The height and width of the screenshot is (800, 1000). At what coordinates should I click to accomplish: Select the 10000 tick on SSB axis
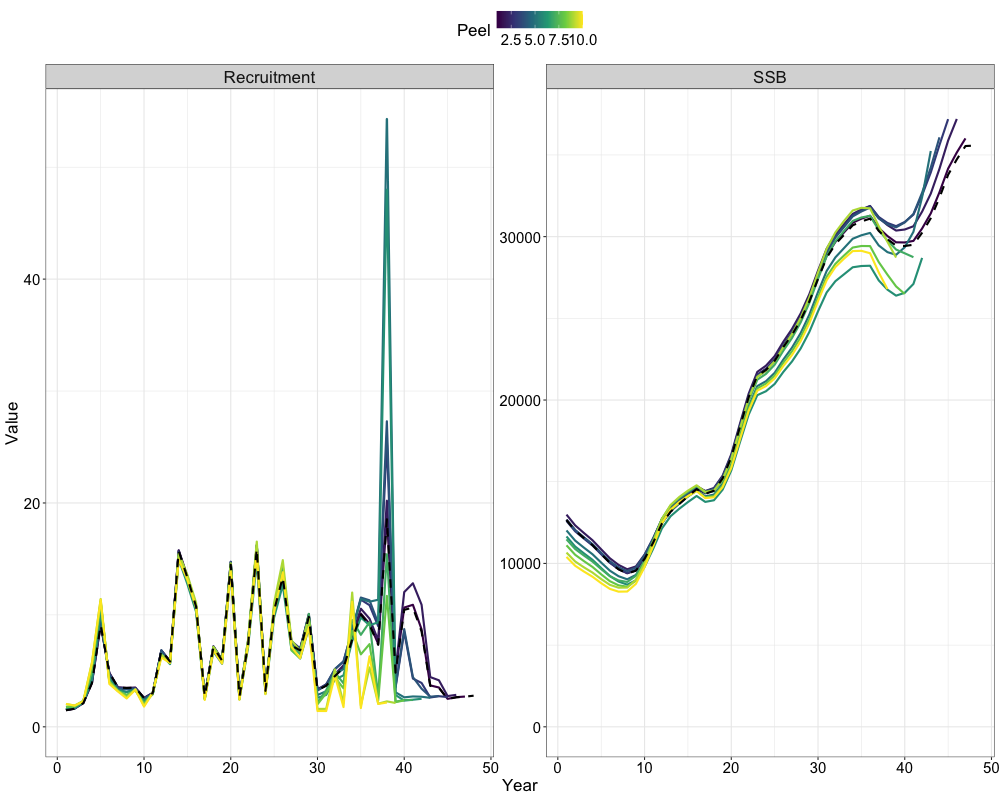(x=520, y=564)
